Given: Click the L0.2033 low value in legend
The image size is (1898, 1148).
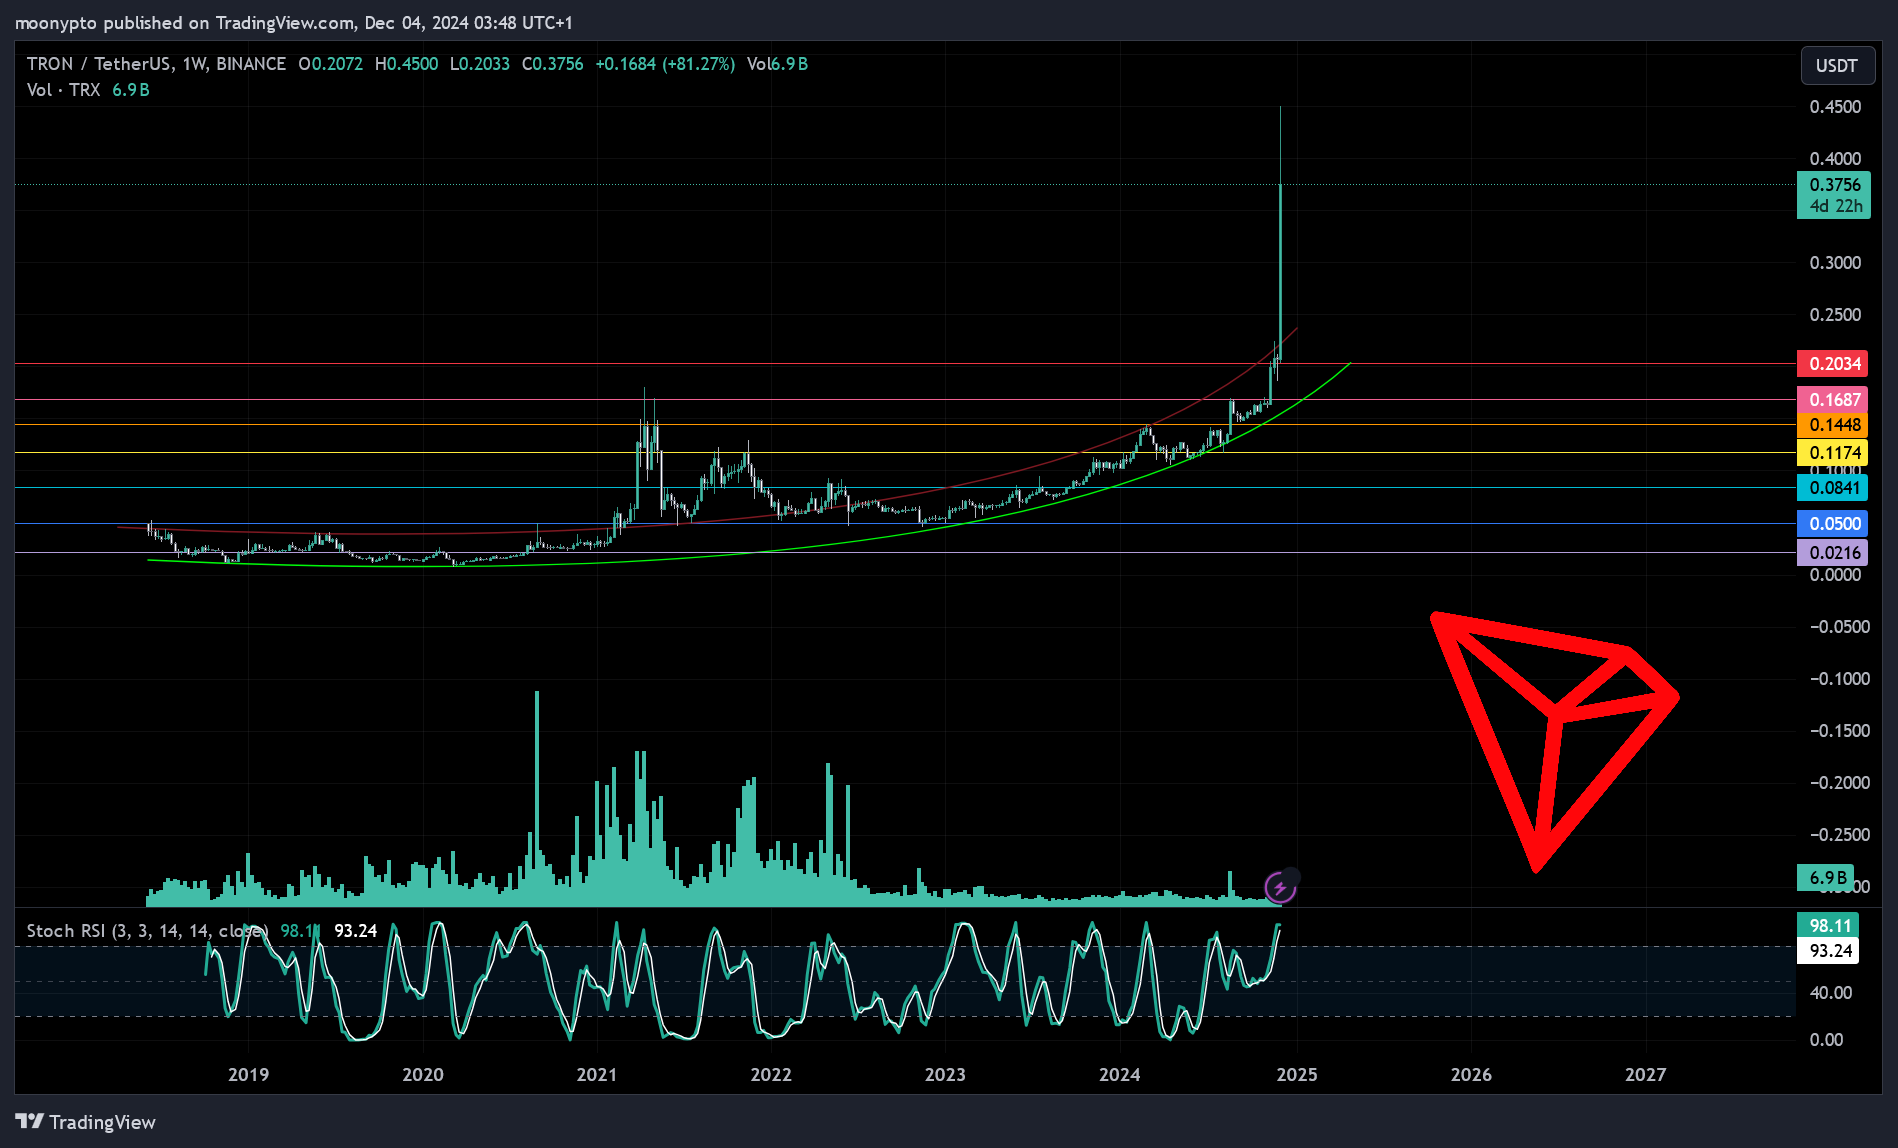Looking at the screenshot, I should [480, 64].
